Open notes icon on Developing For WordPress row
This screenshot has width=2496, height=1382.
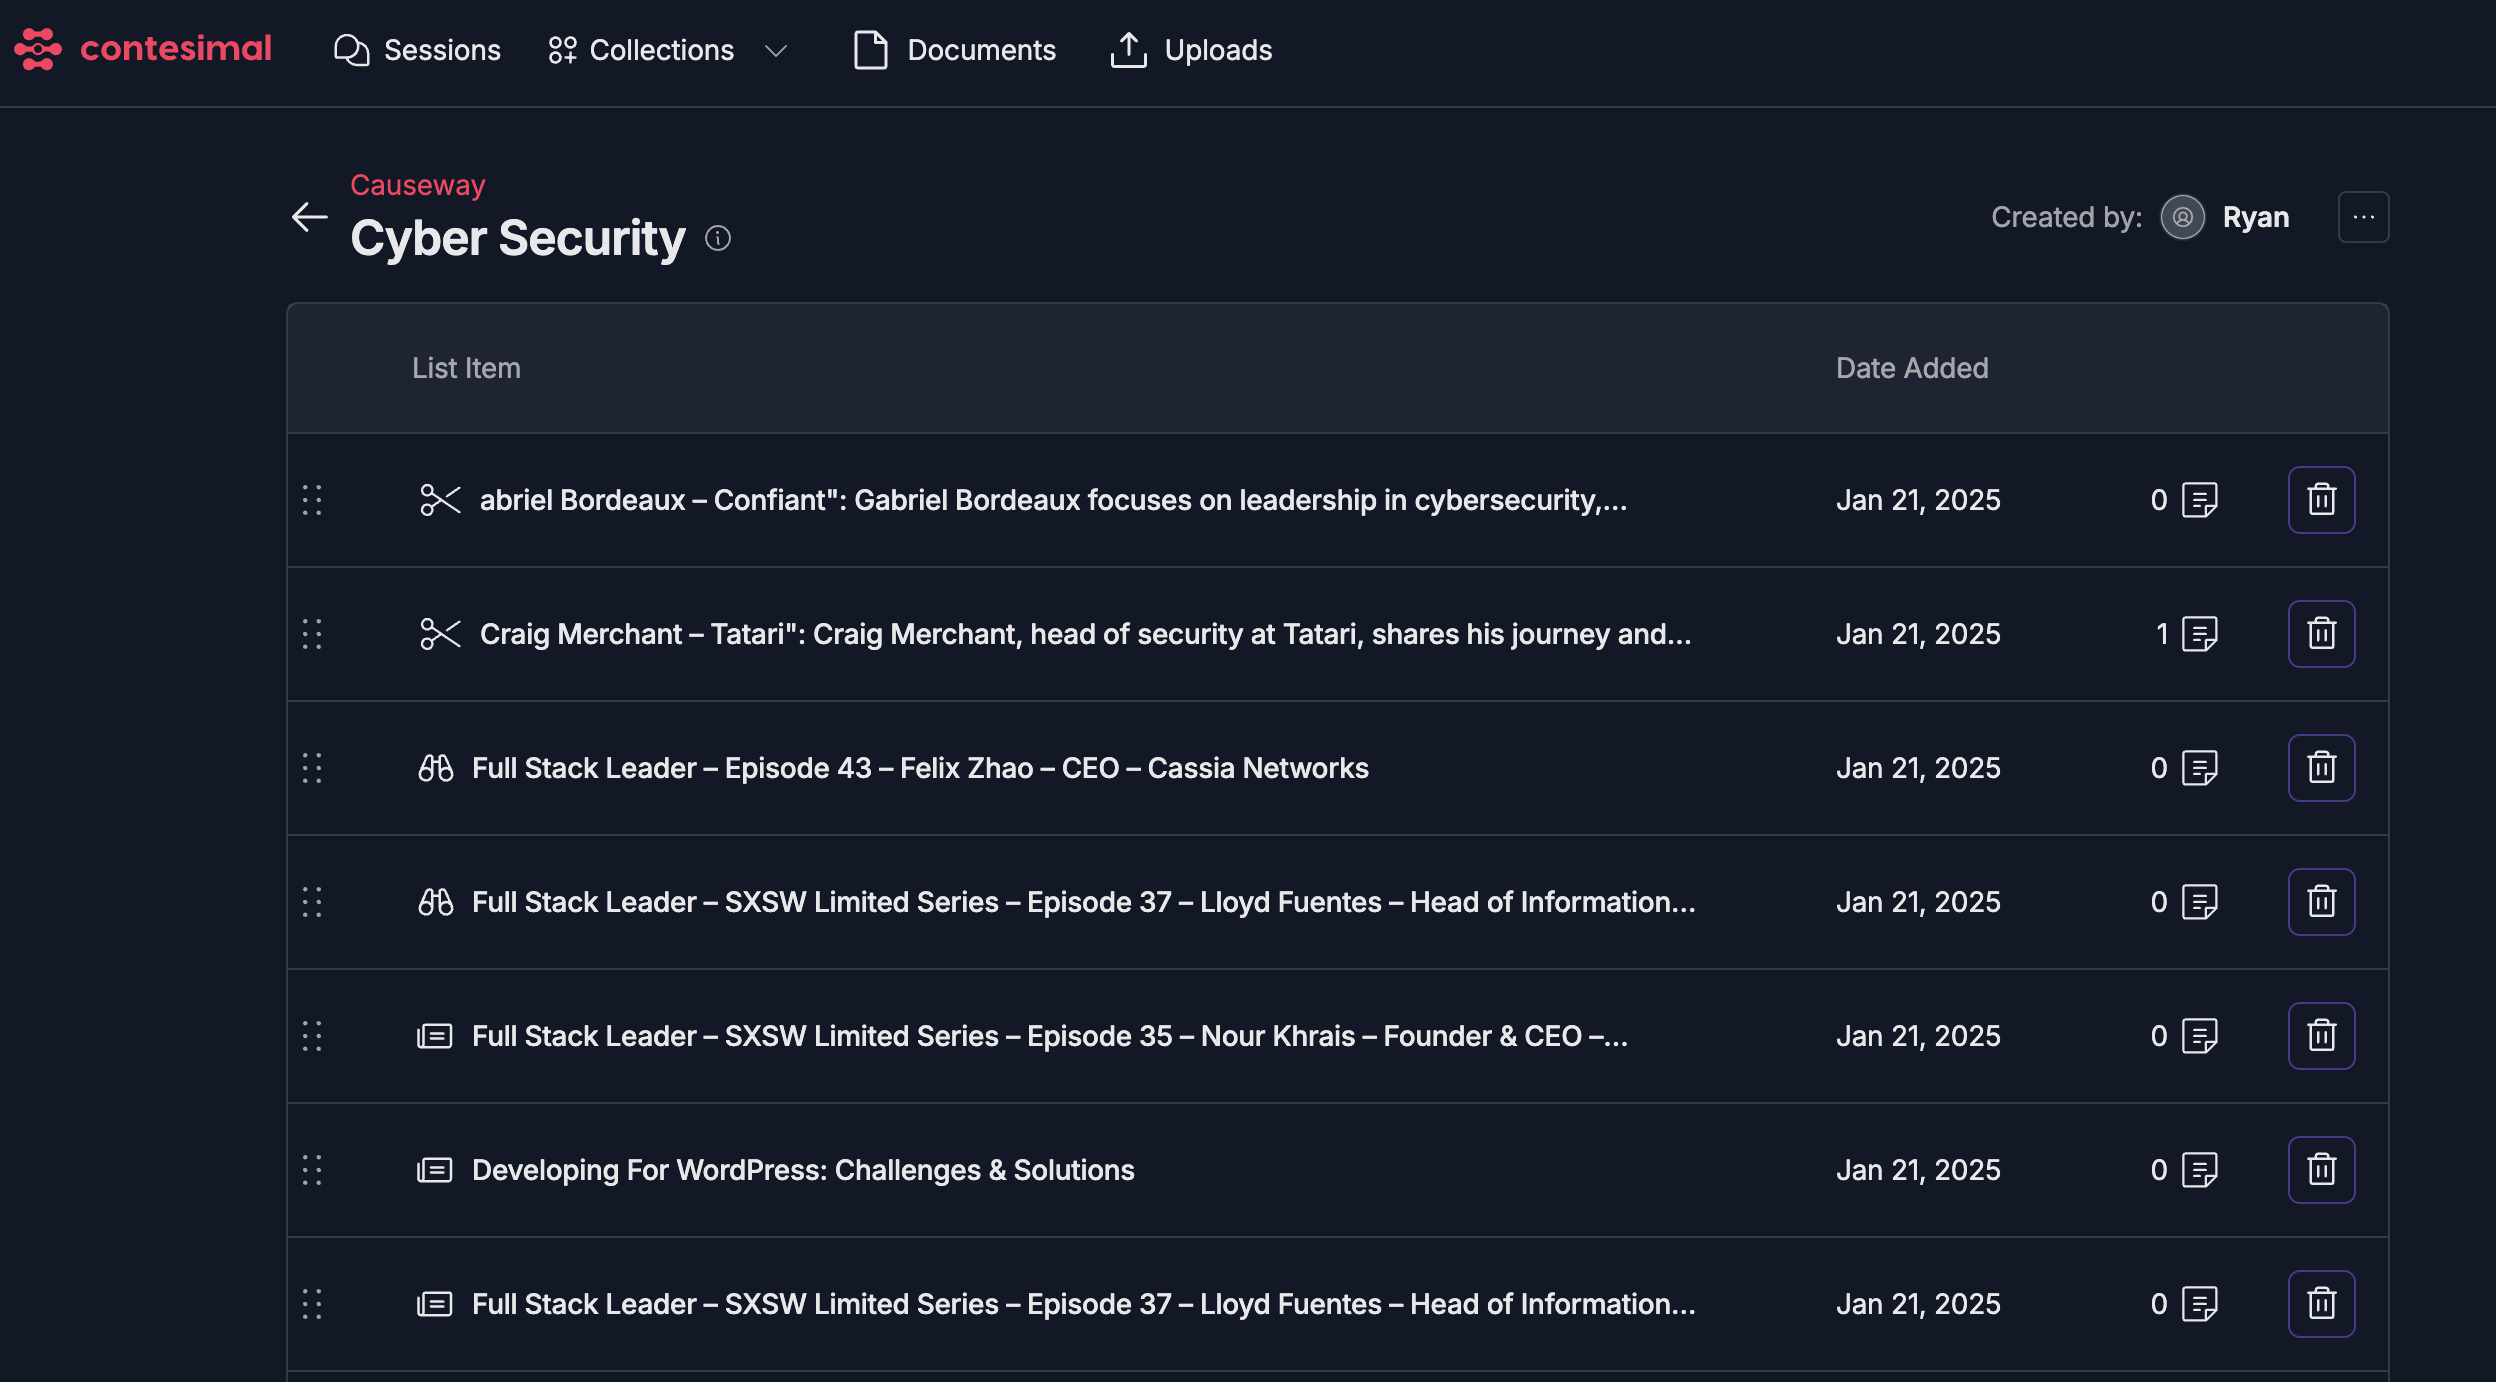(2199, 1170)
